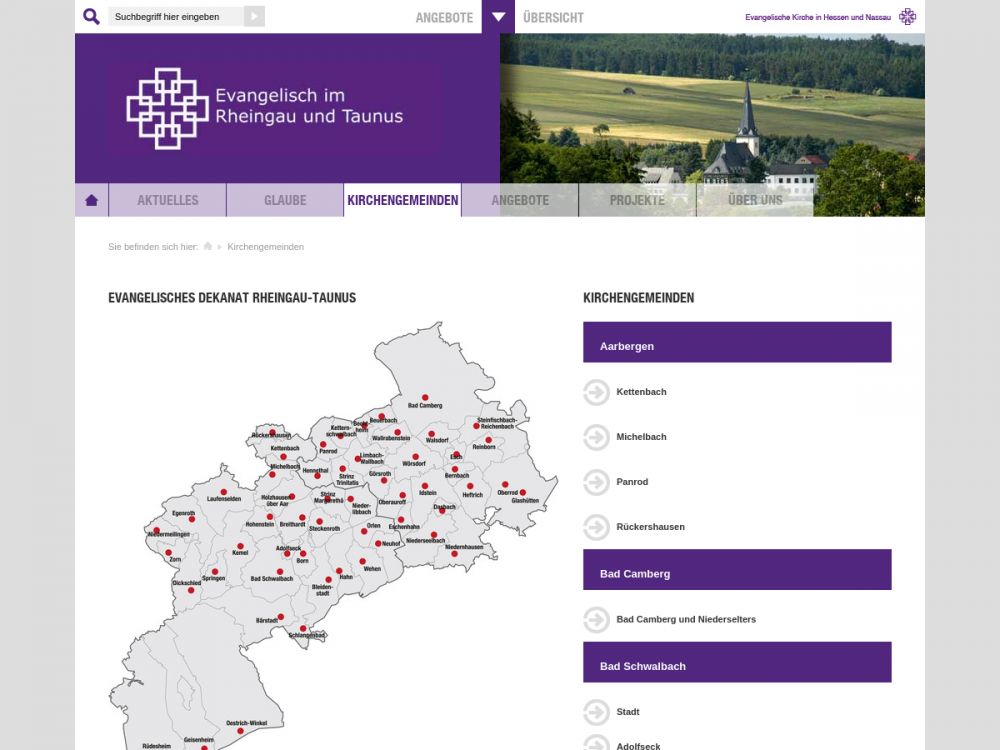Select Bad Camberg dot on the map

tap(425, 397)
